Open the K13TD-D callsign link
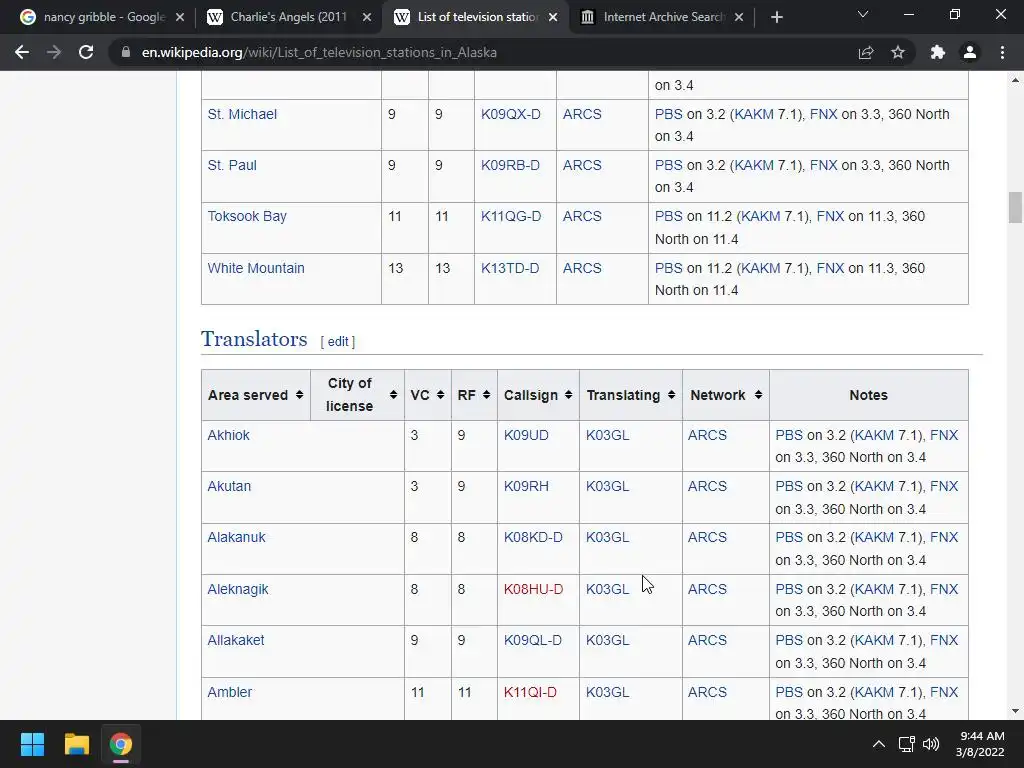 coord(510,268)
